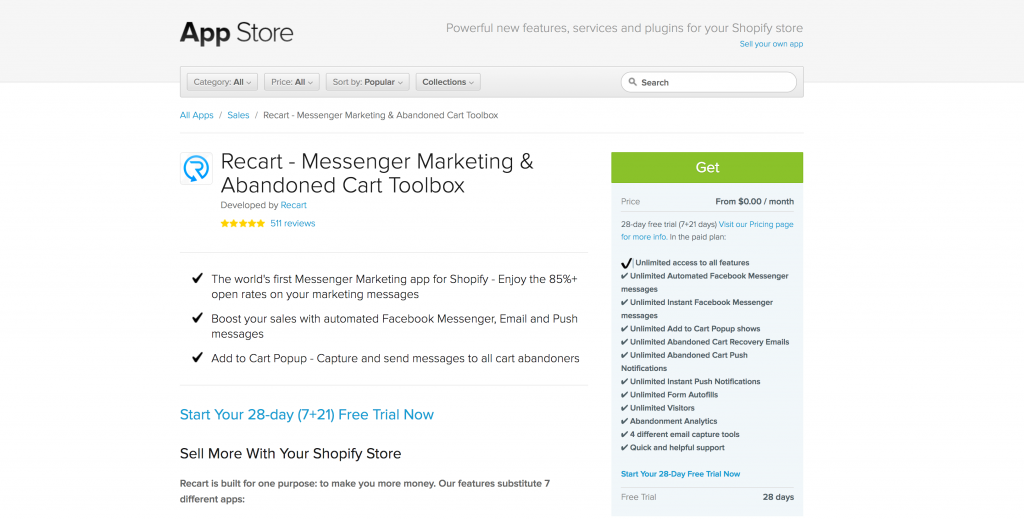
Task: Click Start Your 28-day (7+21) Free Trial Now
Action: 307,415
